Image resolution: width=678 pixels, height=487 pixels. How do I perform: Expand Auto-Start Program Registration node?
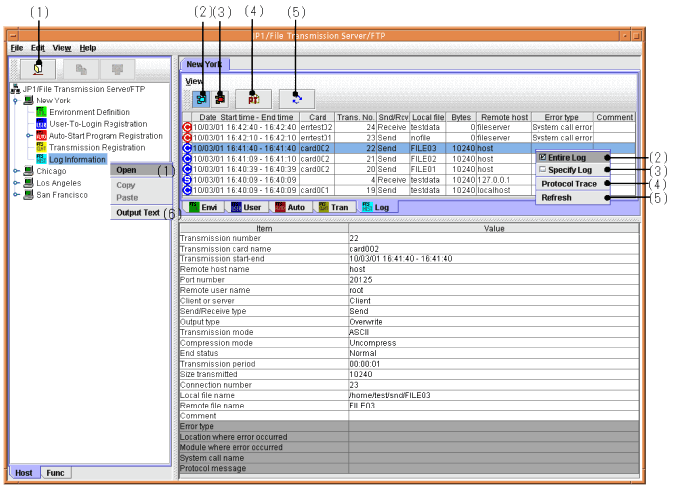tap(28, 135)
